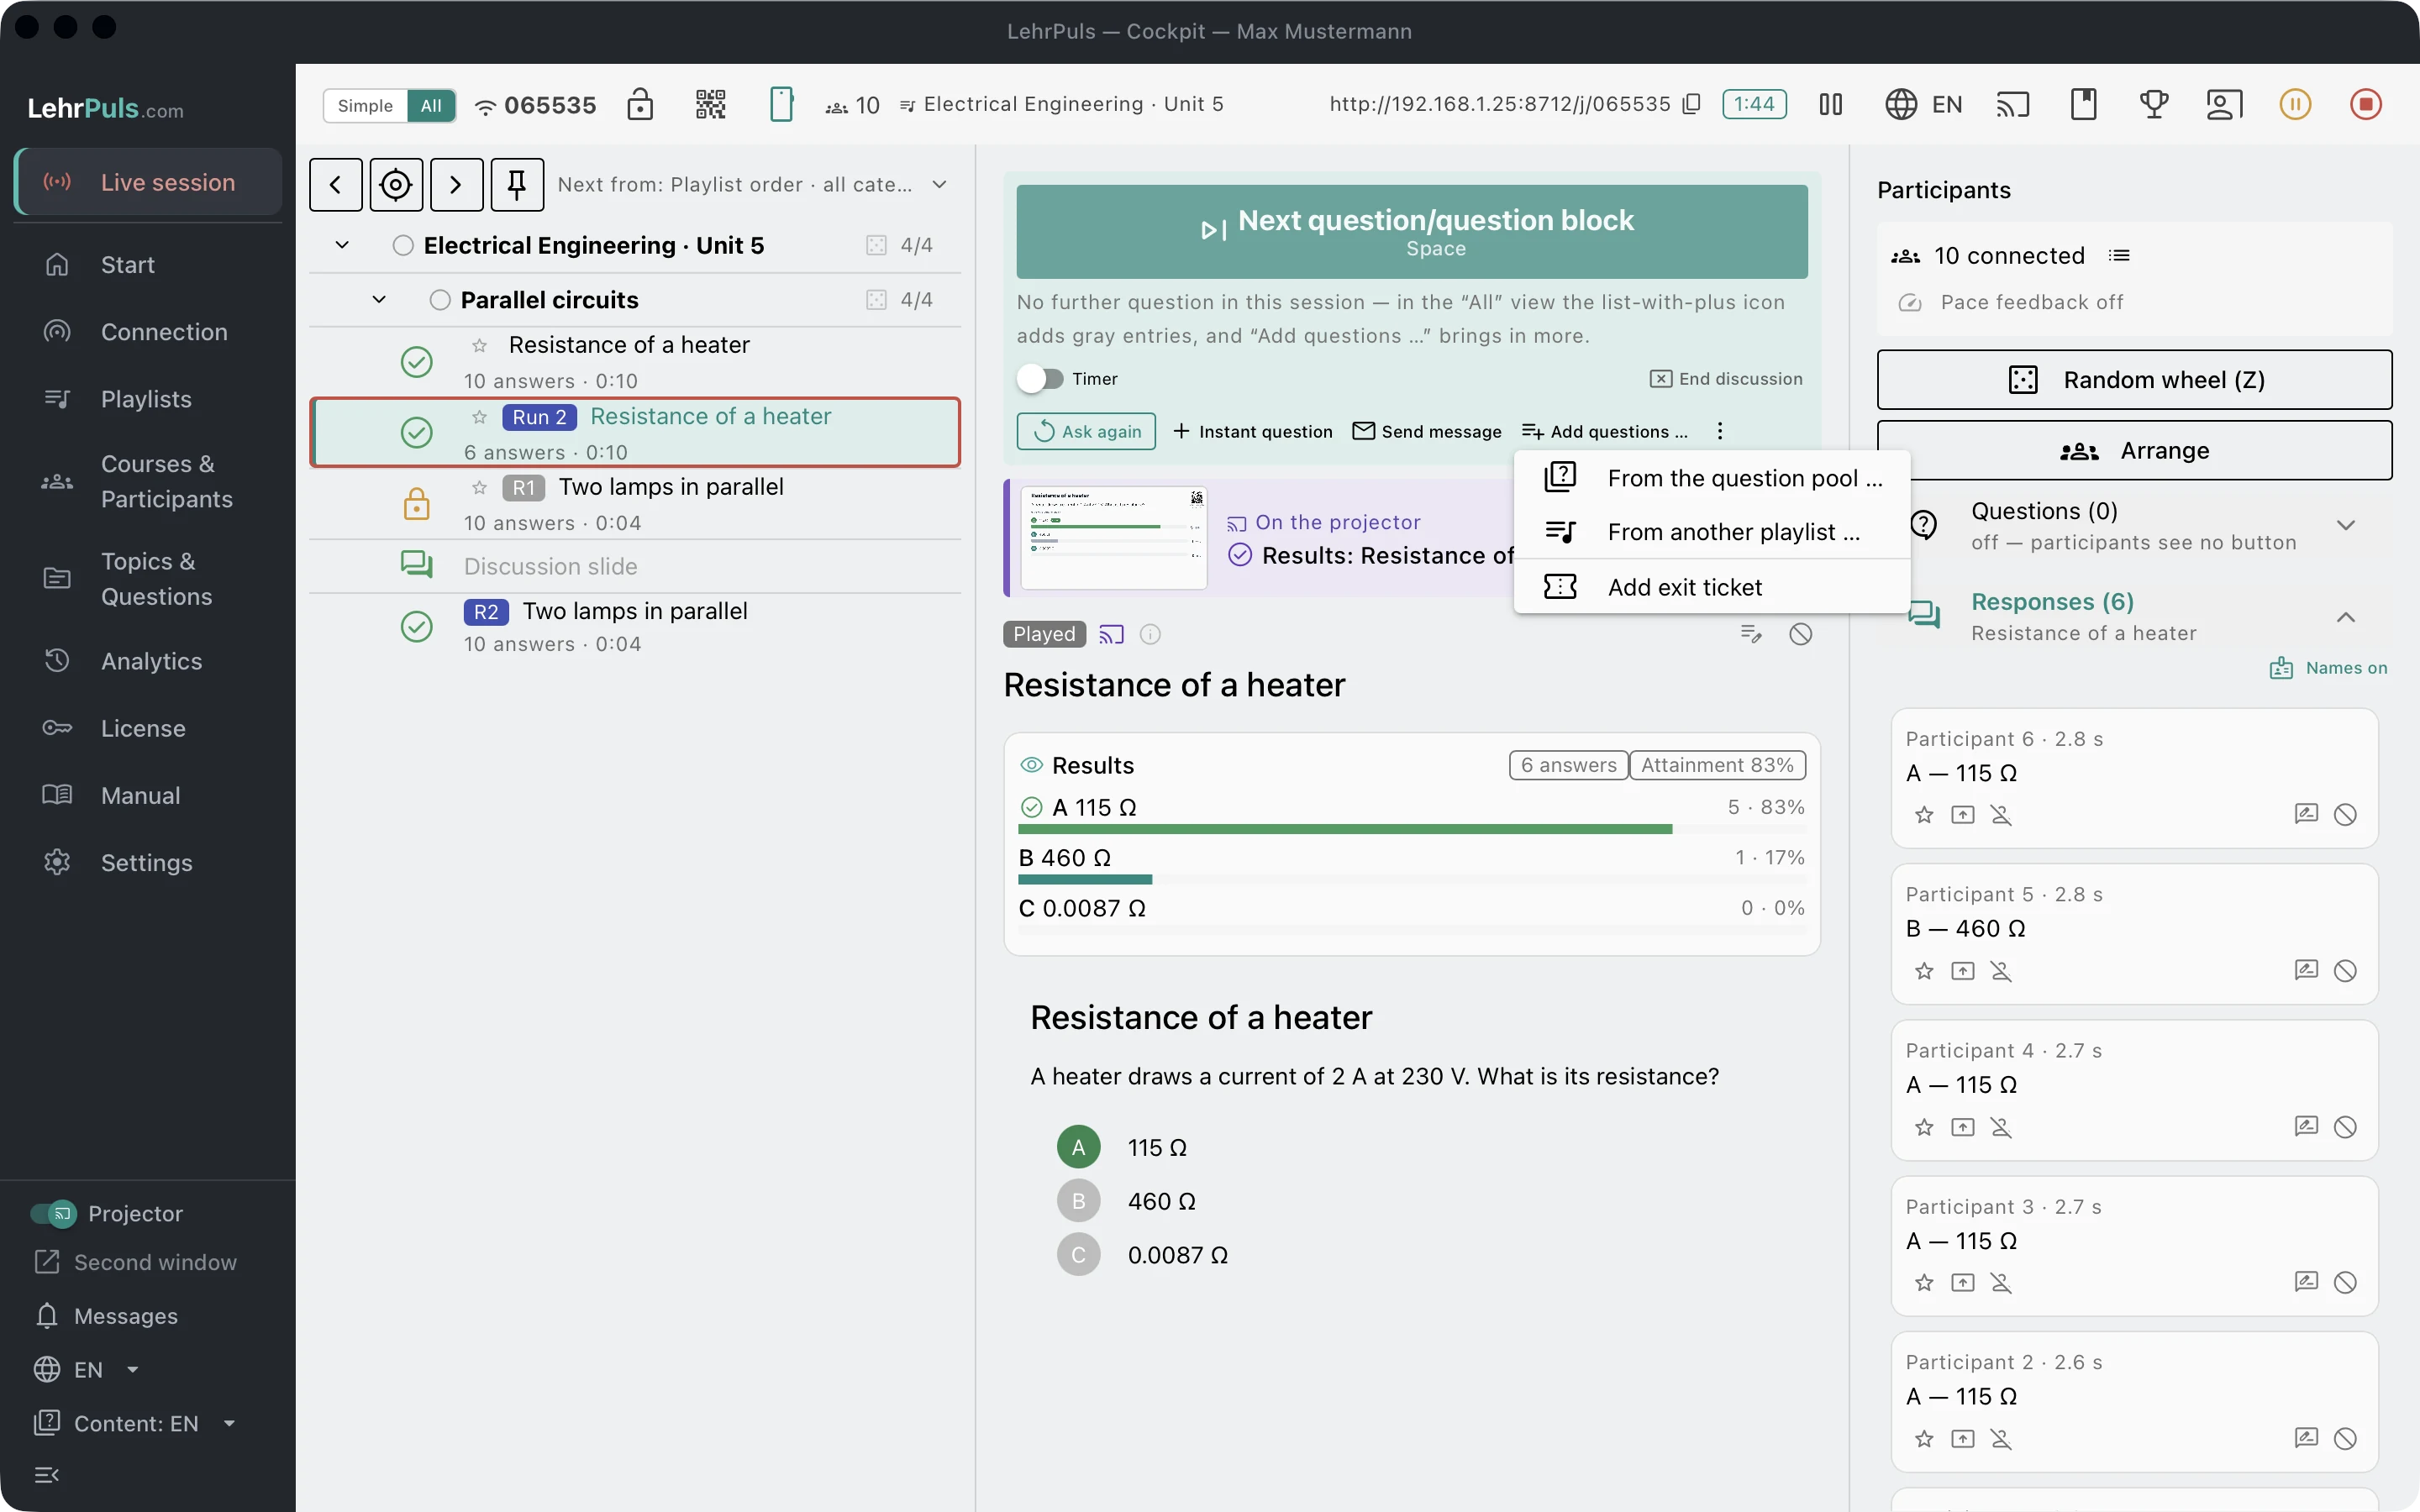Image resolution: width=2420 pixels, height=1512 pixels.
Task: Click the phone preview icon
Action: point(781,104)
